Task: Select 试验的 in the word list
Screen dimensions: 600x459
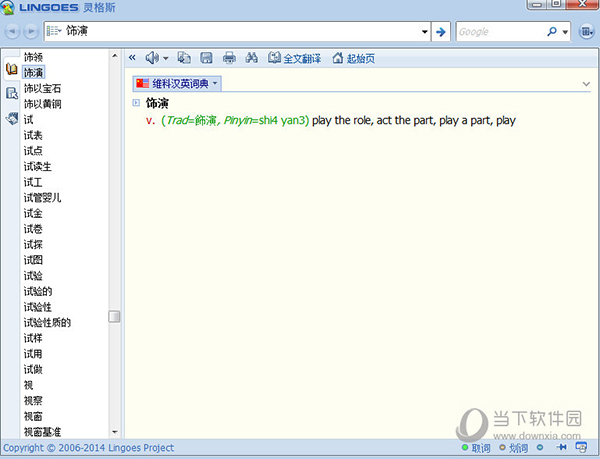Action: coord(38,291)
